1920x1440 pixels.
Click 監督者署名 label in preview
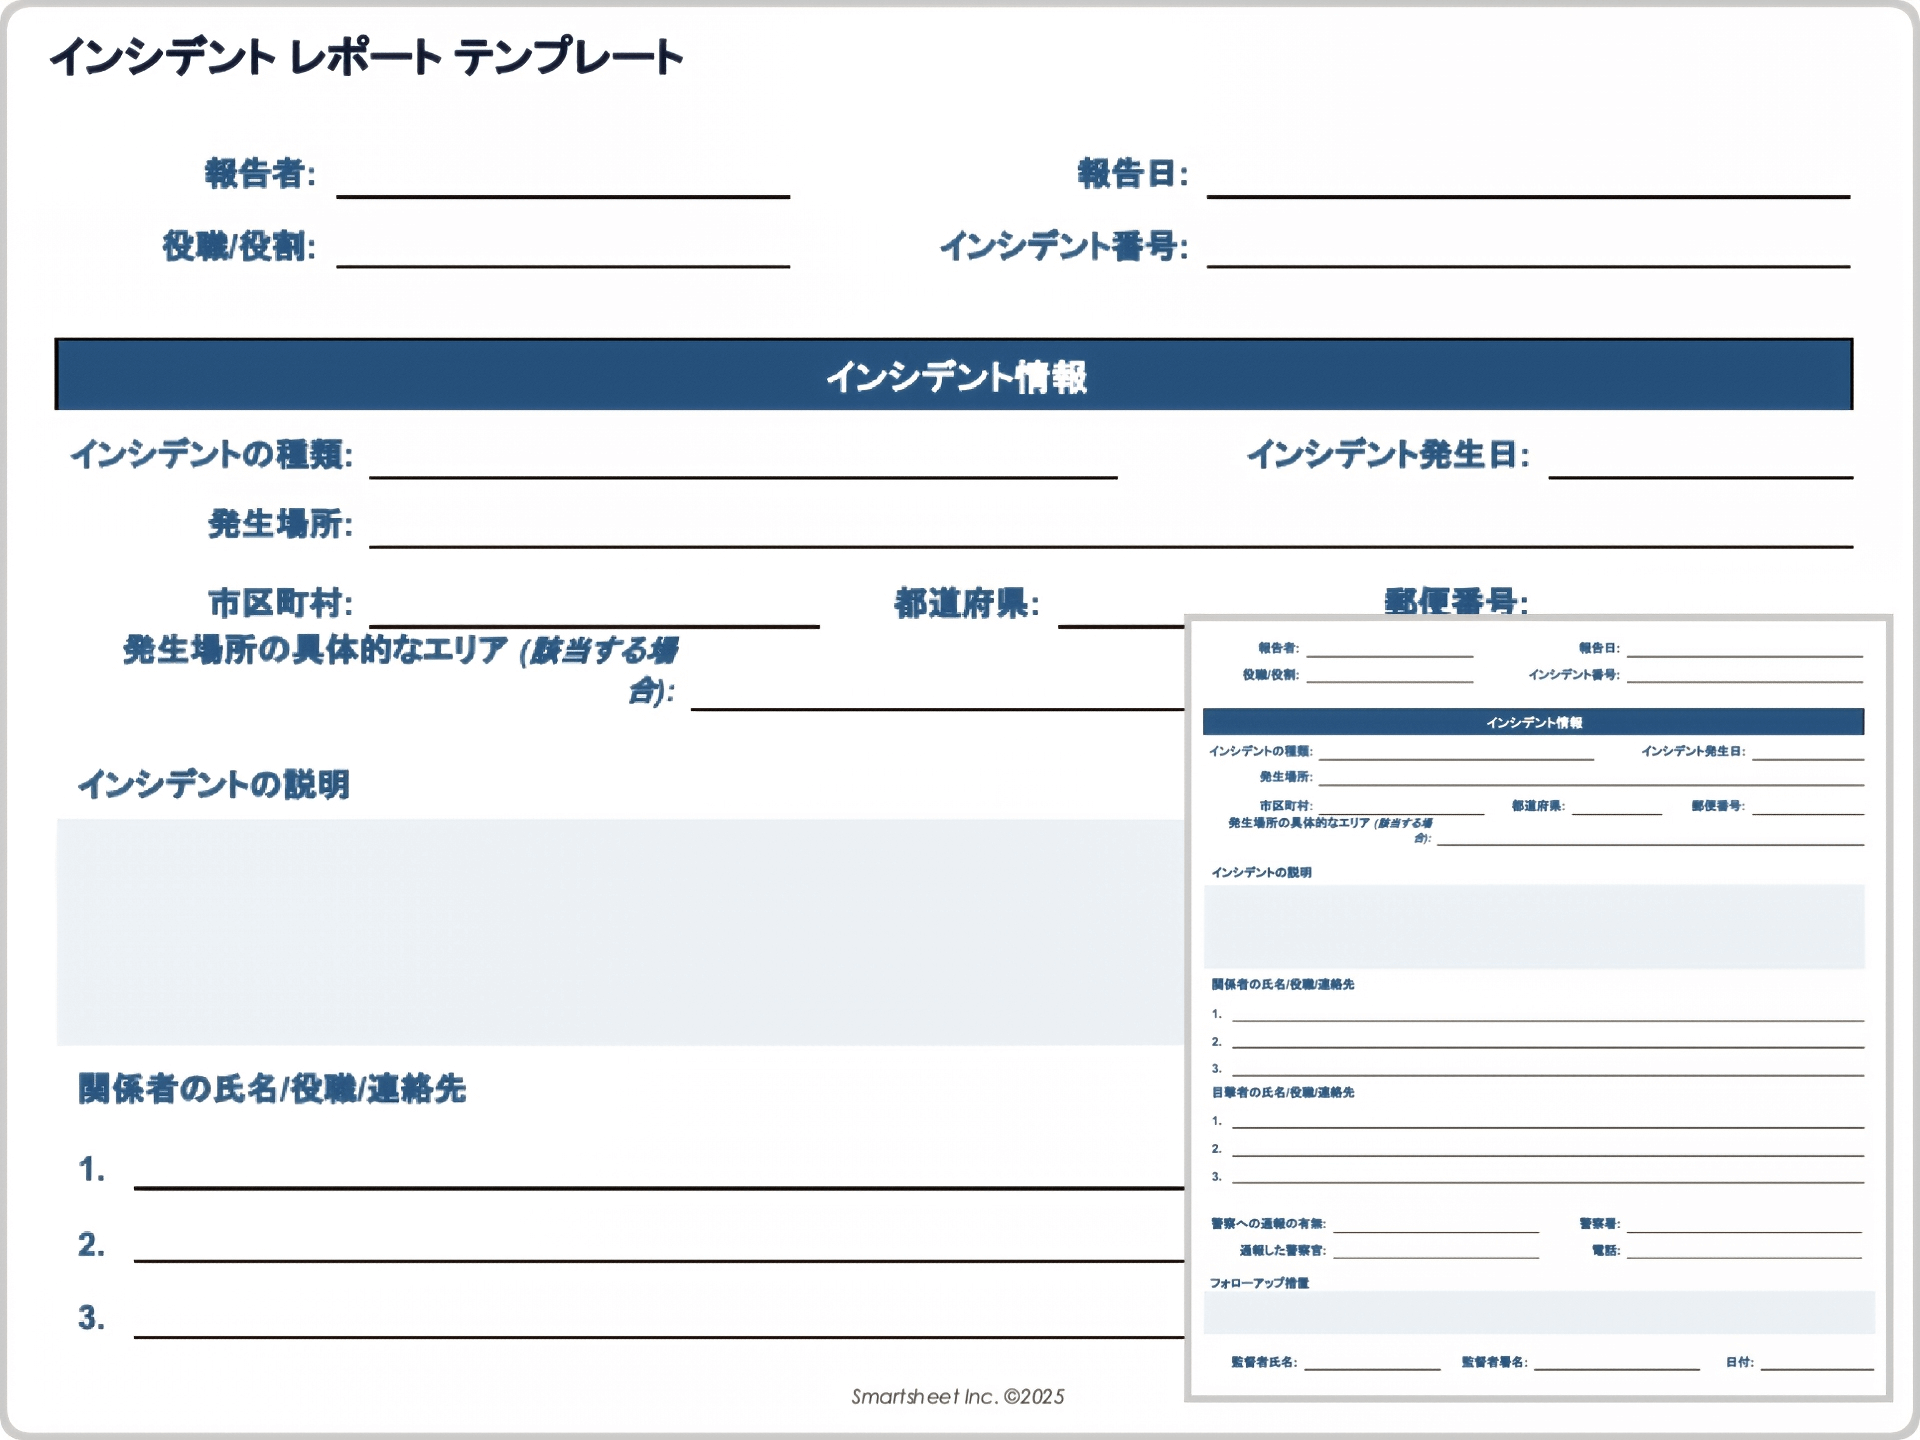coord(1494,1362)
